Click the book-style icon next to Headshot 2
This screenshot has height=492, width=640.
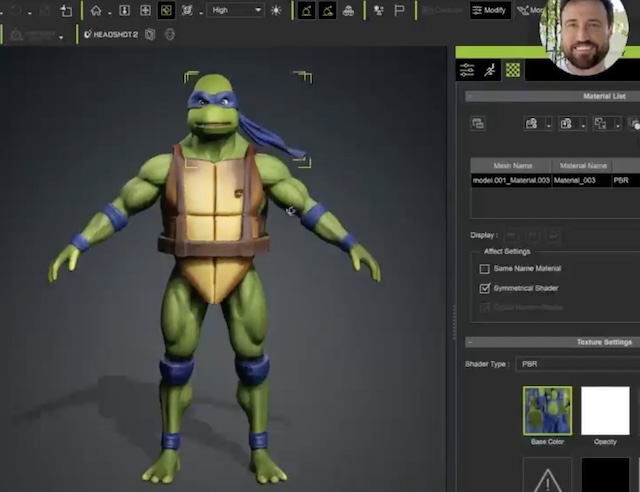click(150, 35)
